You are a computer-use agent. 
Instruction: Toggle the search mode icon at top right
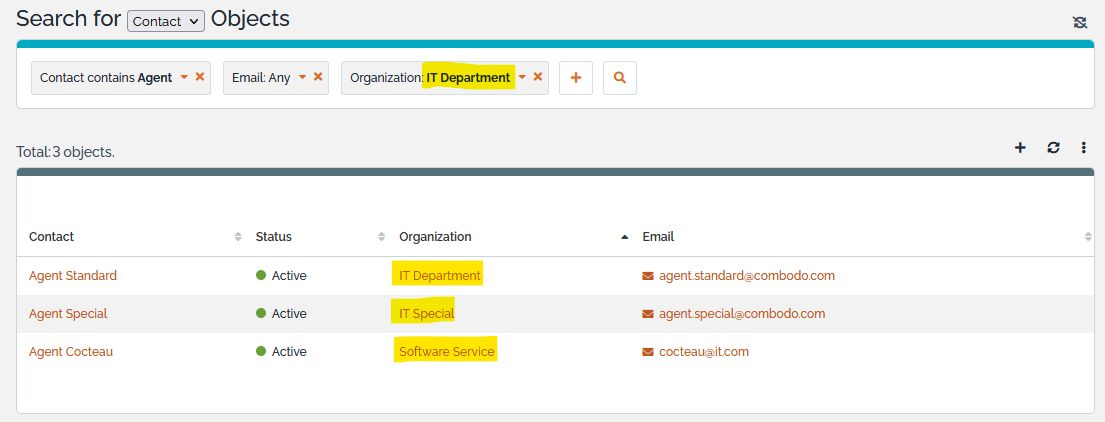pos(1079,22)
